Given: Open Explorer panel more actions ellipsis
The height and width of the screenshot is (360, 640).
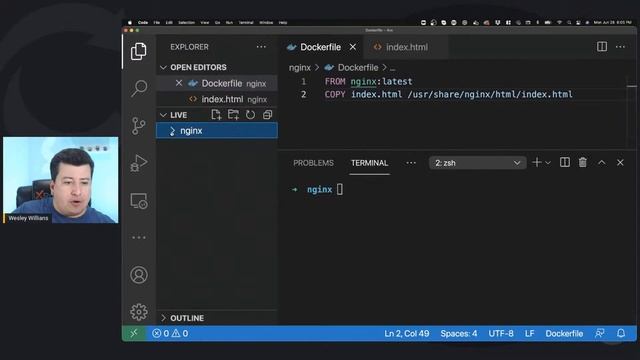Looking at the screenshot, I should [261, 47].
